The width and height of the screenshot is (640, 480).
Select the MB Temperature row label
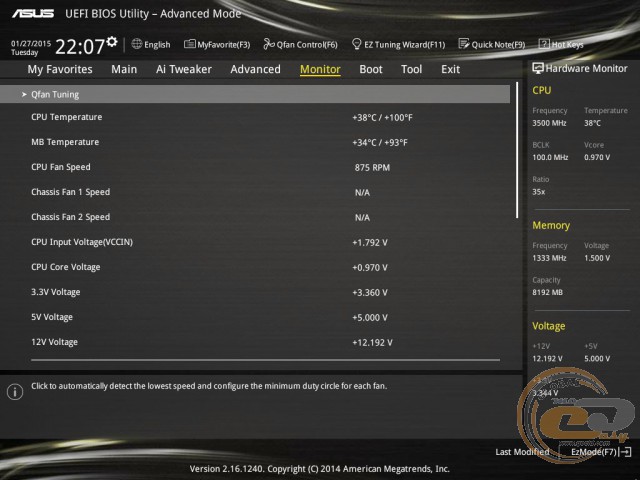[65, 142]
